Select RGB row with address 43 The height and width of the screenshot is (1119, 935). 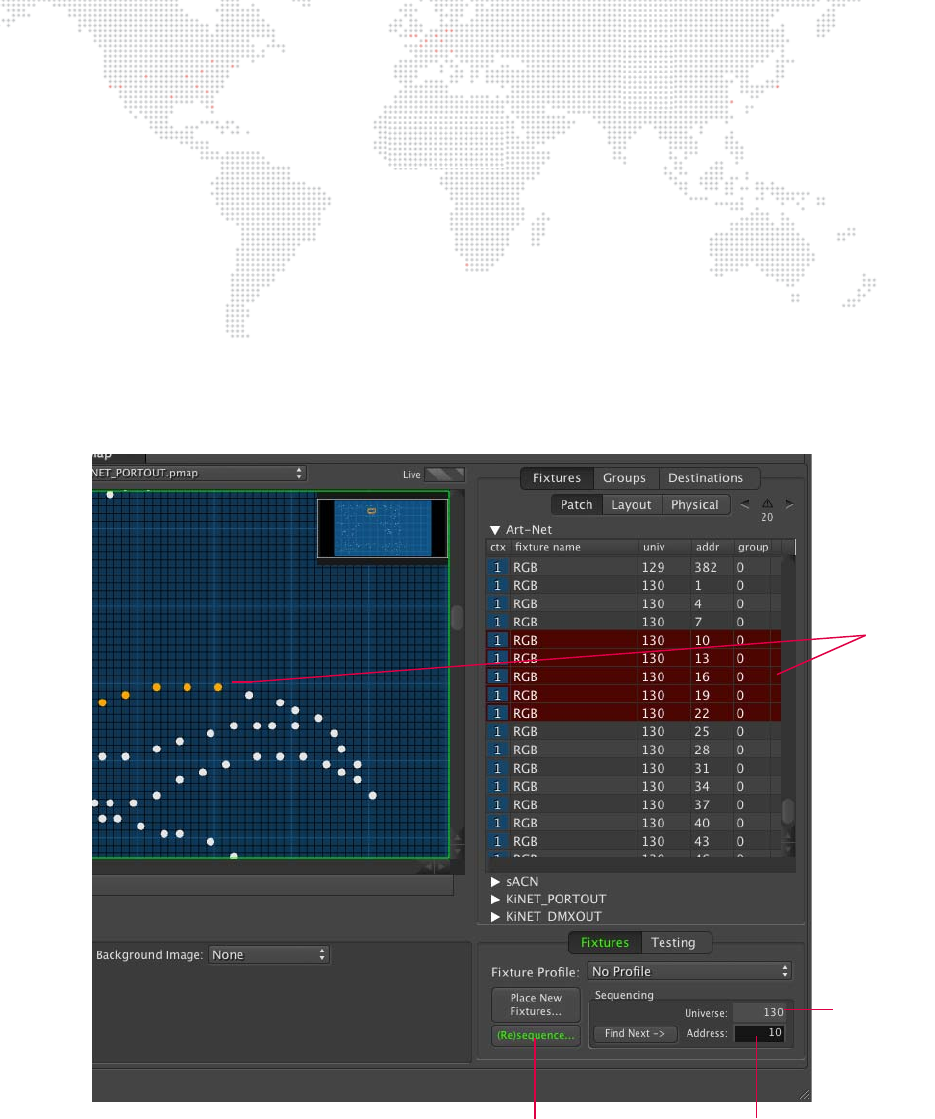(x=634, y=842)
